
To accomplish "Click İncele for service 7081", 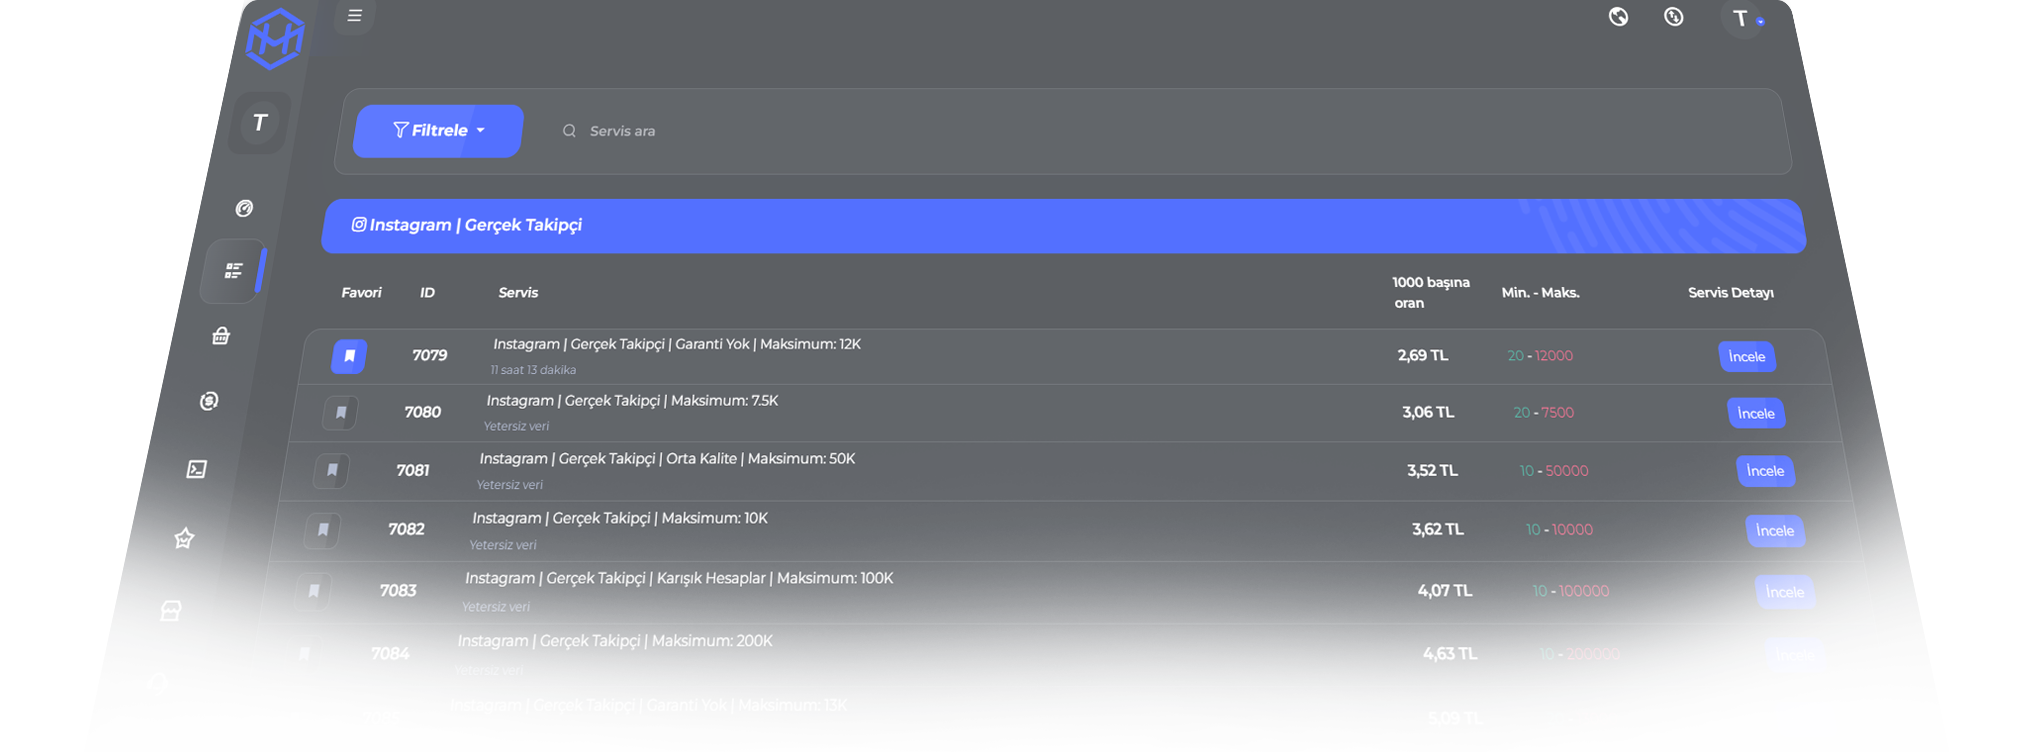I will [1765, 471].
